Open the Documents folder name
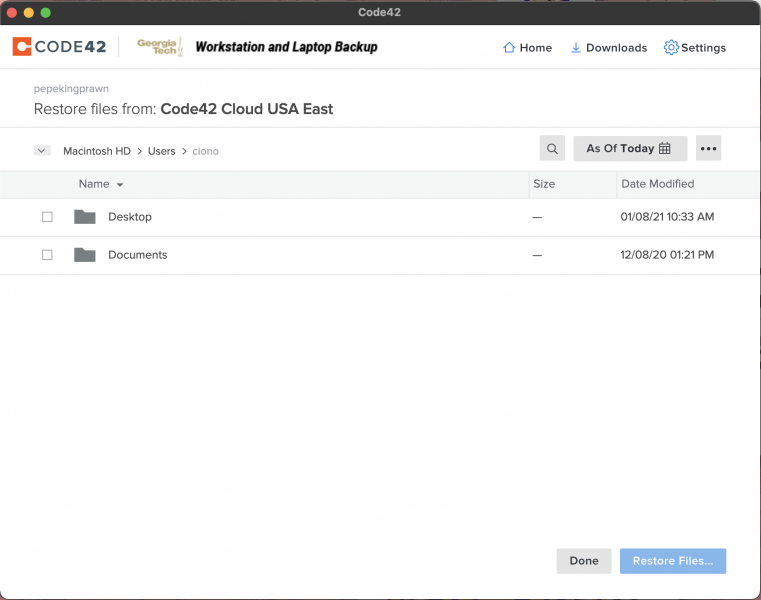This screenshot has width=761, height=600. [x=137, y=255]
